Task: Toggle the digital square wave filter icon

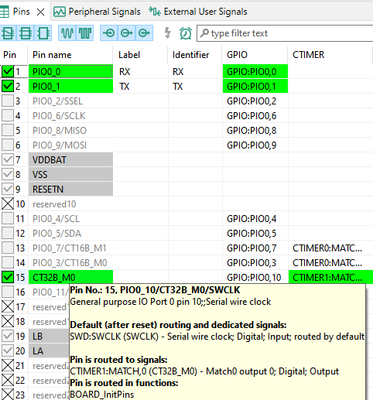Action: coord(85,33)
